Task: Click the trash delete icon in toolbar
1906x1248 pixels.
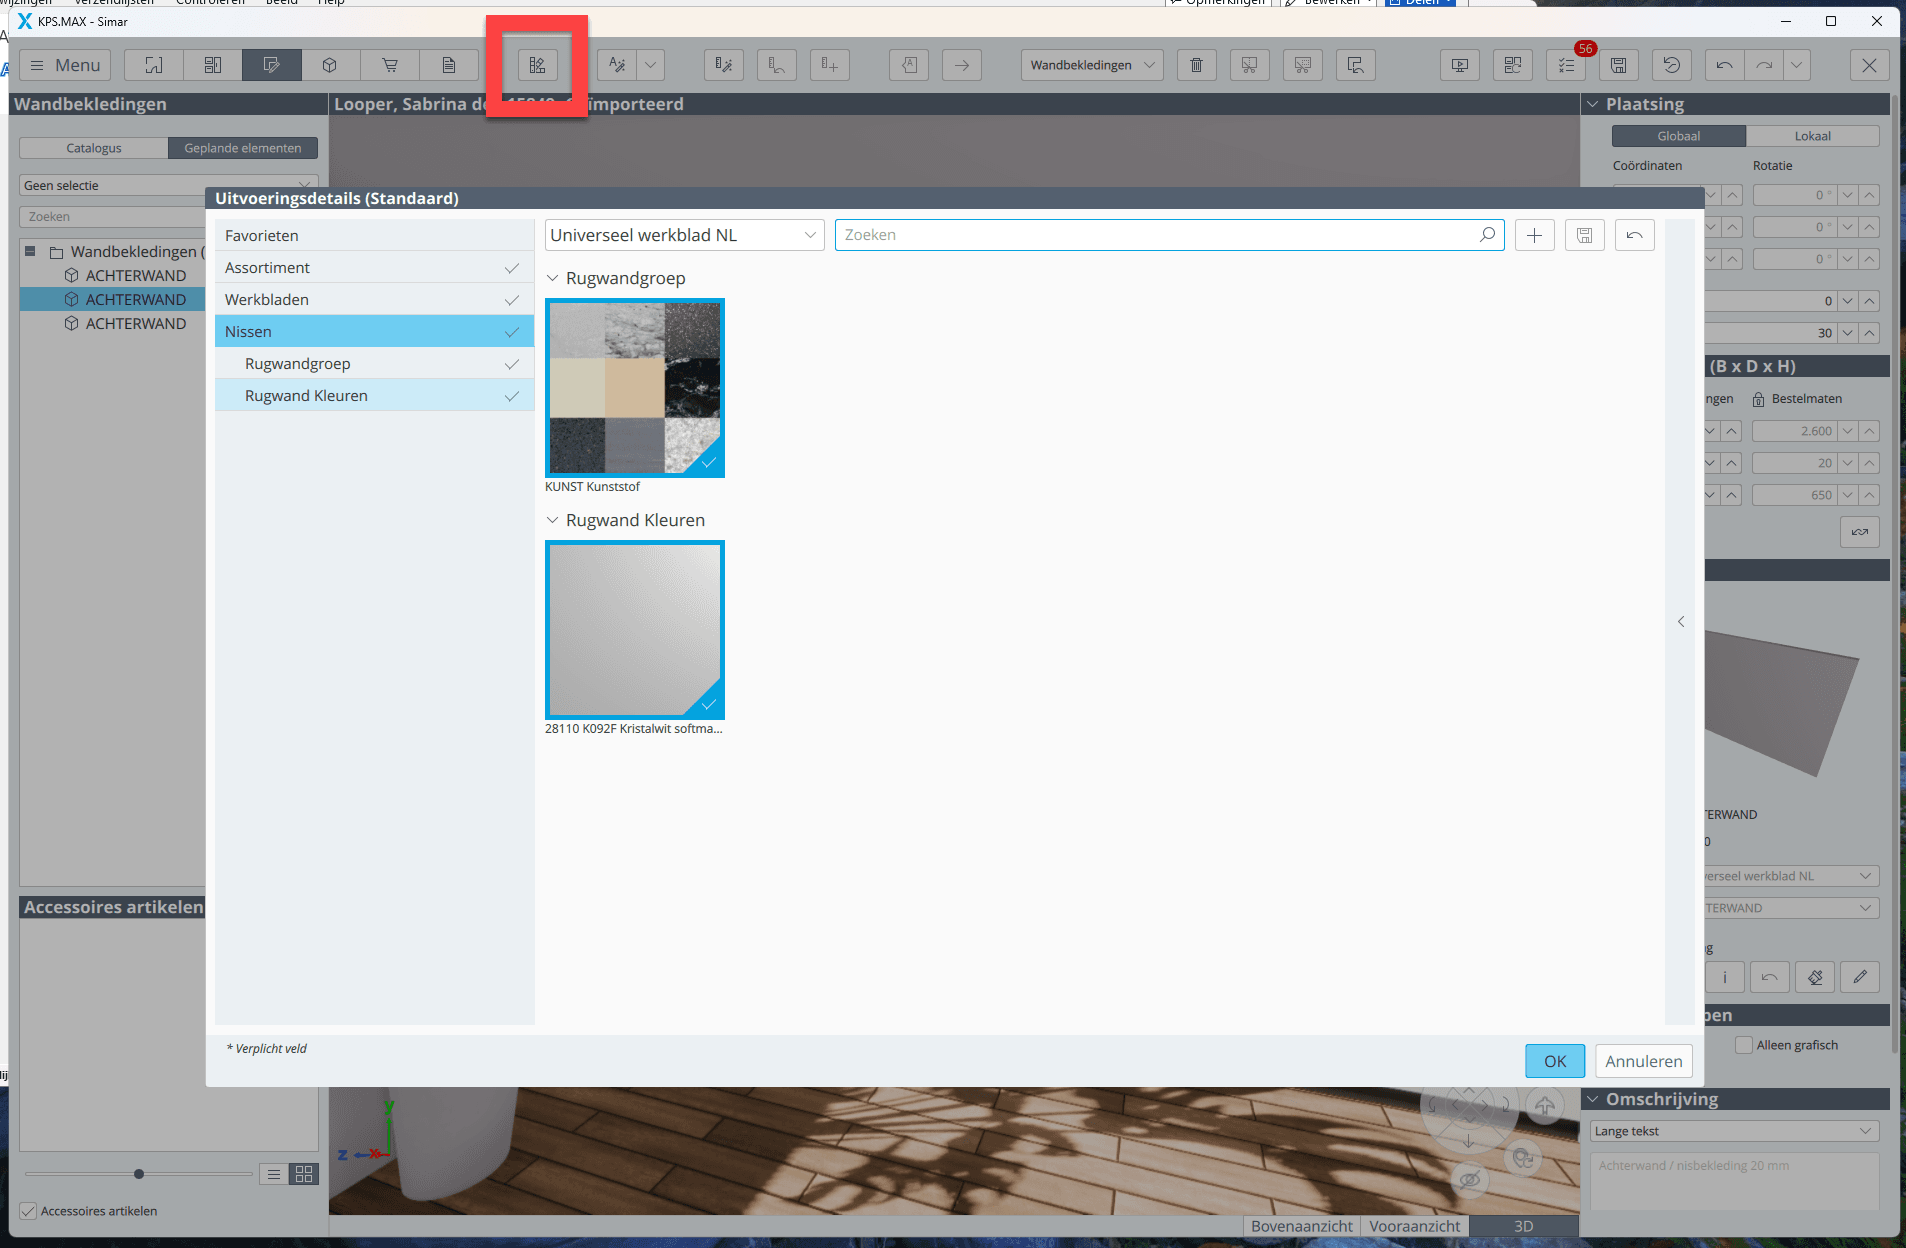Action: click(1196, 65)
